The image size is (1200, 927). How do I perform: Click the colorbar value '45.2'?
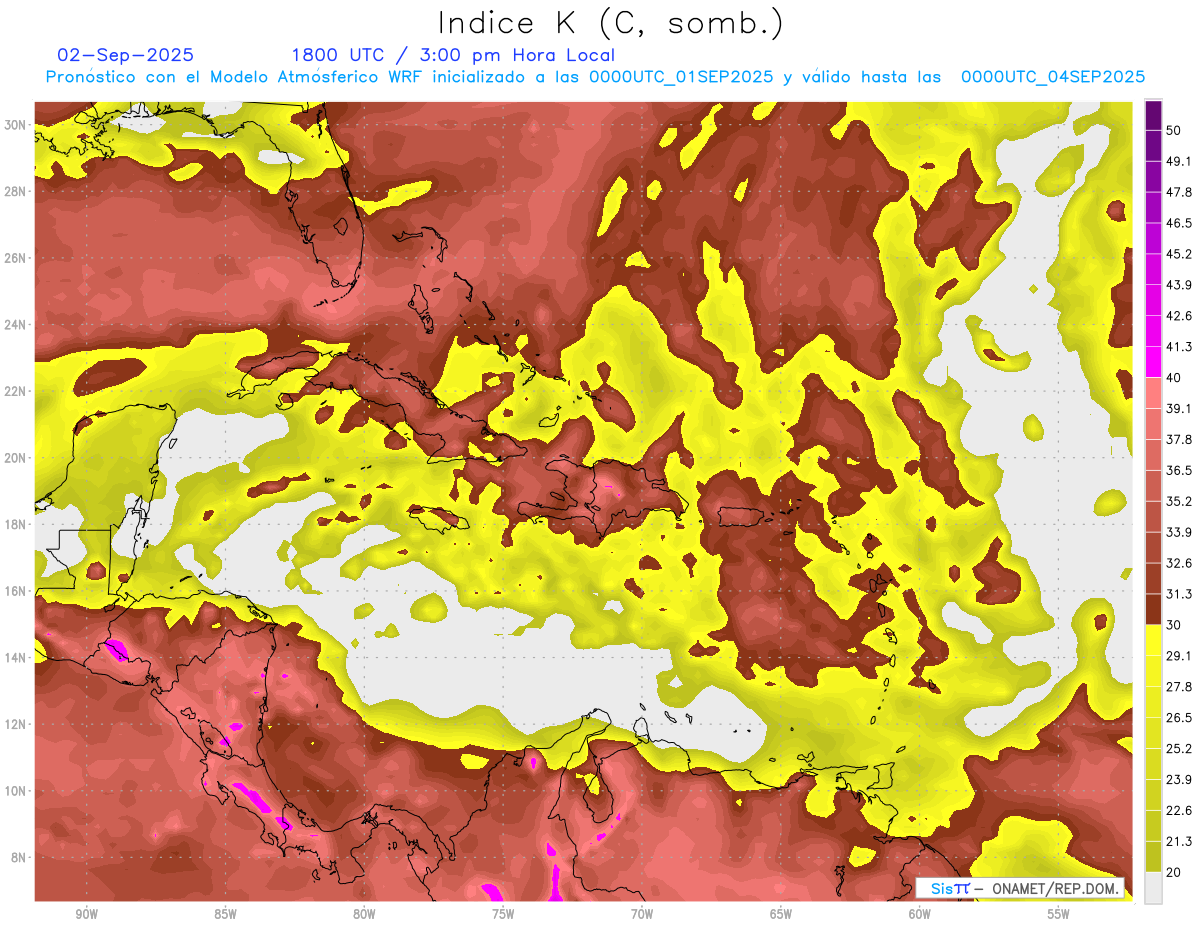[x=1178, y=254]
